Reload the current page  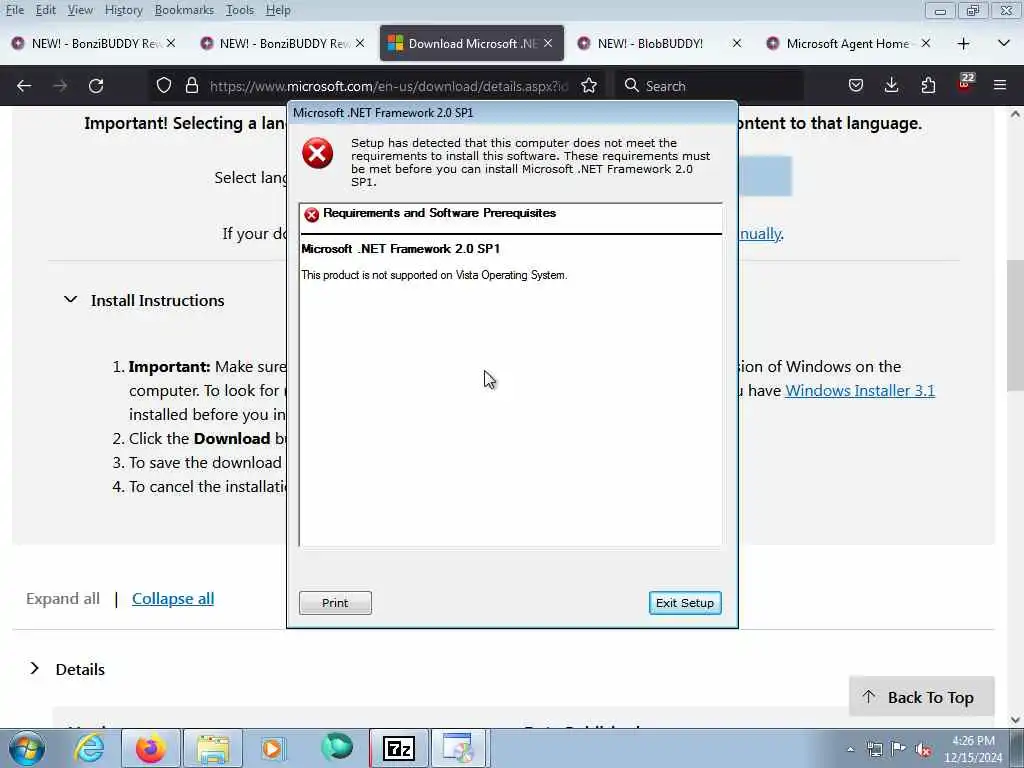96,86
